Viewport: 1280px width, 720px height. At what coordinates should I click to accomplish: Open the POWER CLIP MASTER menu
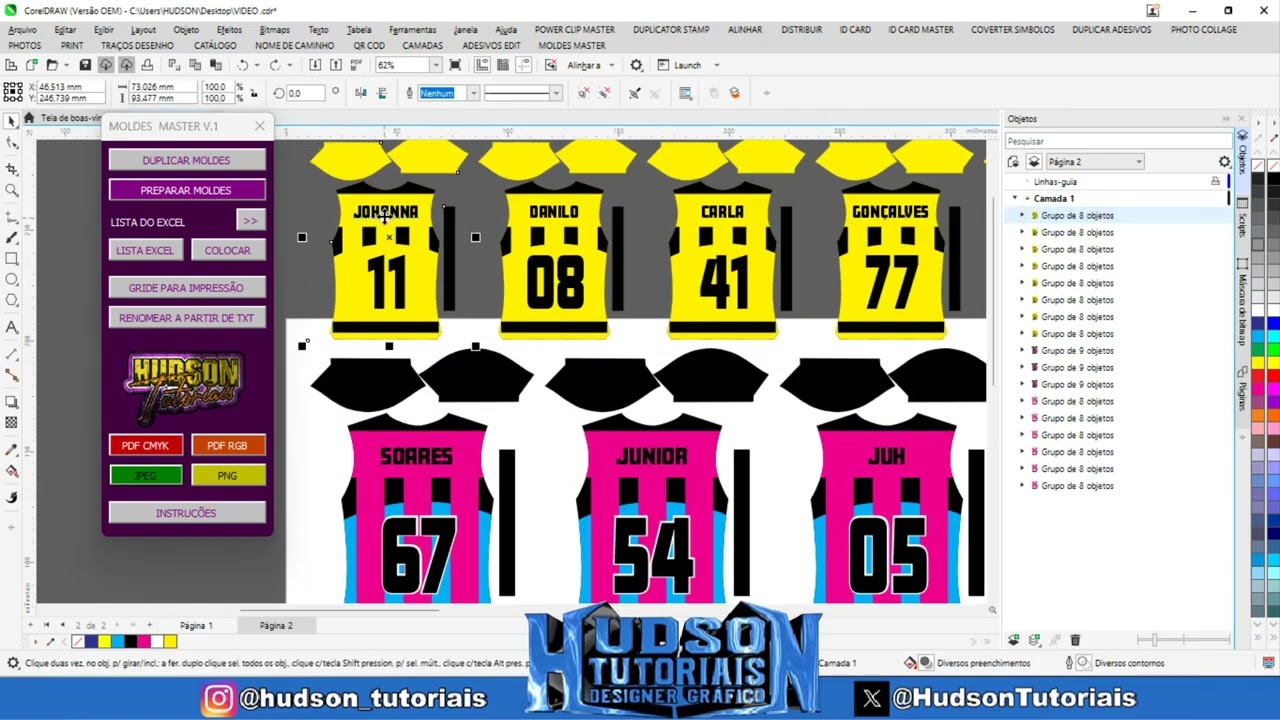(574, 30)
